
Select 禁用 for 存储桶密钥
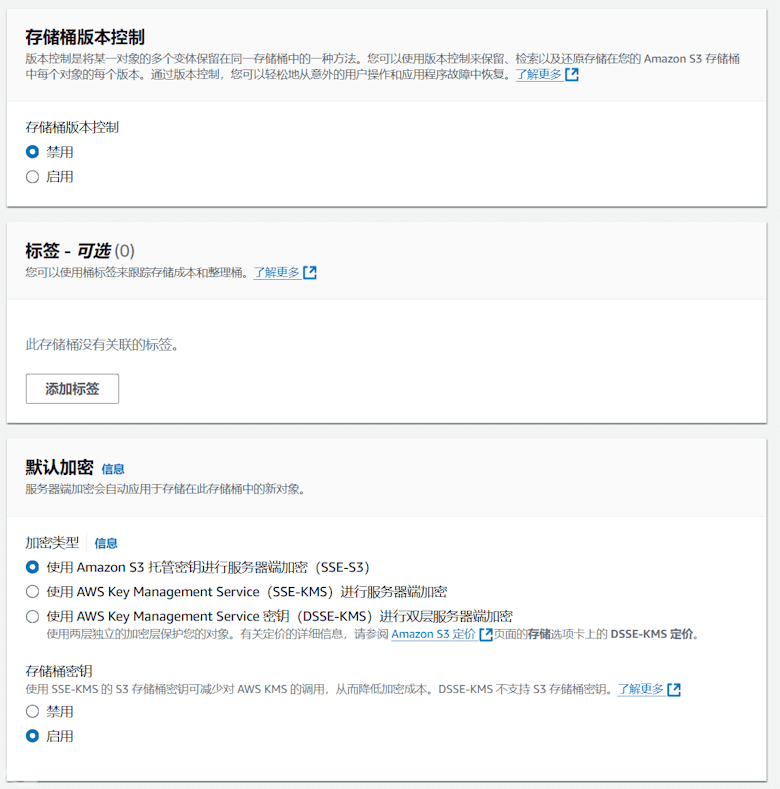32,712
